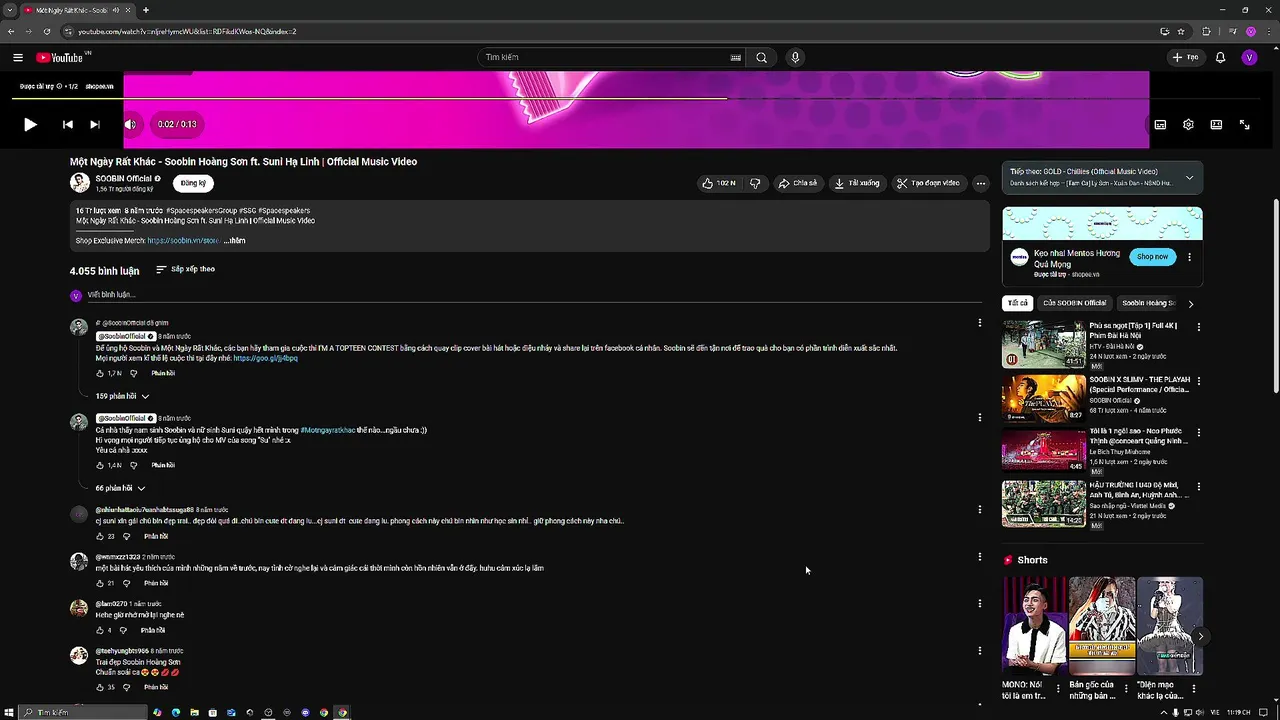Open the Windows Start menu
Viewport: 1280px width, 720px height.
tap(9, 712)
